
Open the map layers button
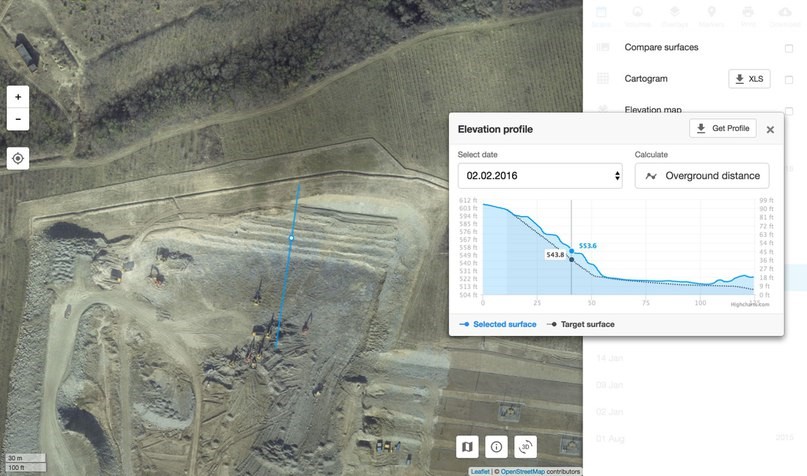coord(468,447)
